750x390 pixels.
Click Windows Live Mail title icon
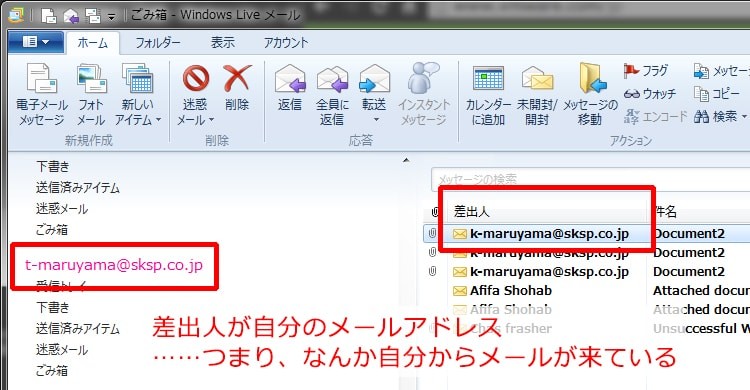[x=16, y=16]
